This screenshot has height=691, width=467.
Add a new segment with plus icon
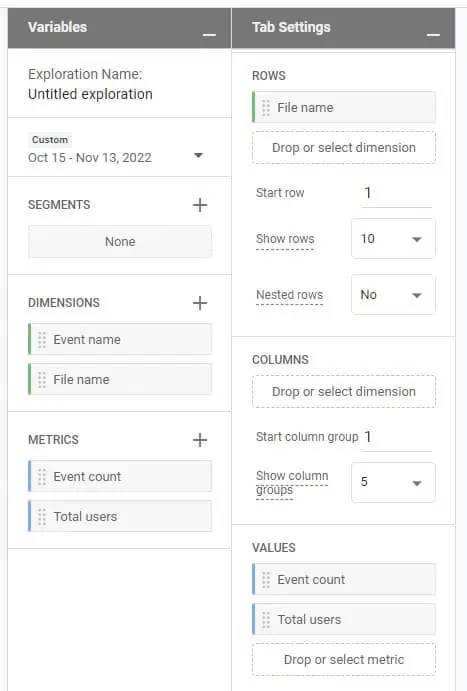(x=200, y=205)
